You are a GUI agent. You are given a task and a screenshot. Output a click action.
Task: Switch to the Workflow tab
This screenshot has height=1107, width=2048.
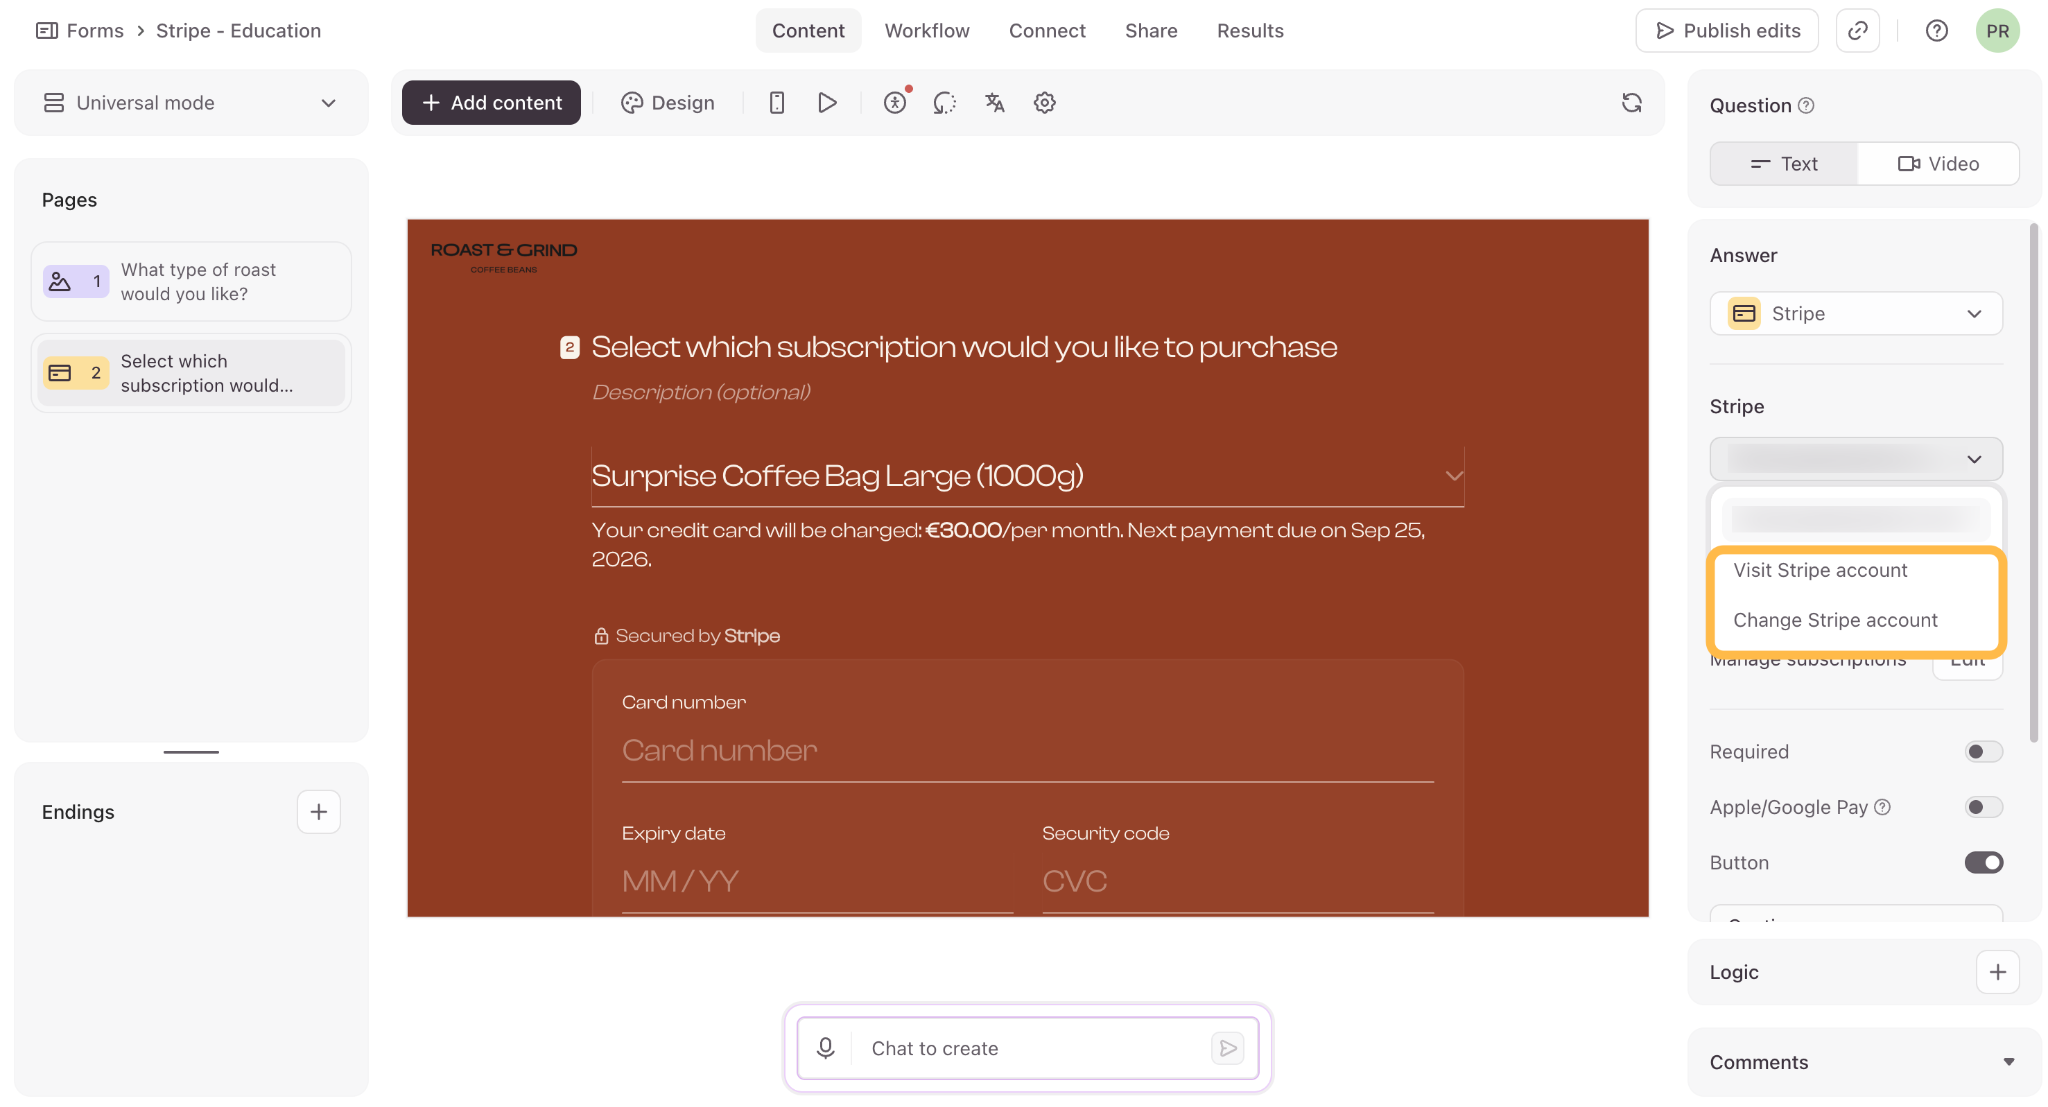(927, 31)
